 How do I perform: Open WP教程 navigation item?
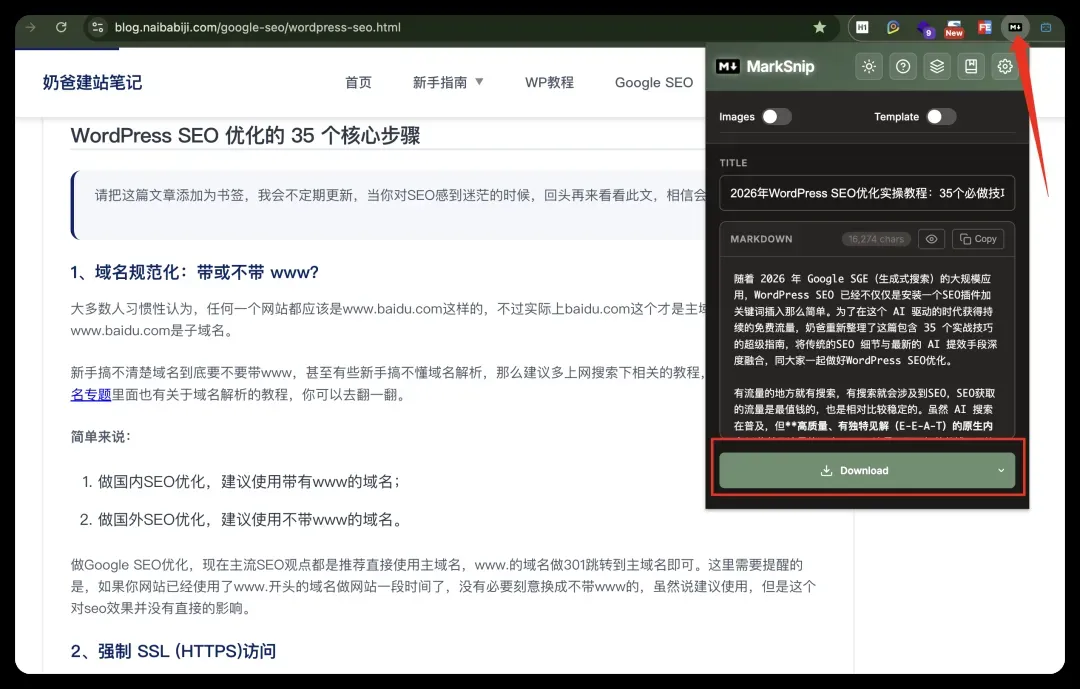pyautogui.click(x=549, y=83)
